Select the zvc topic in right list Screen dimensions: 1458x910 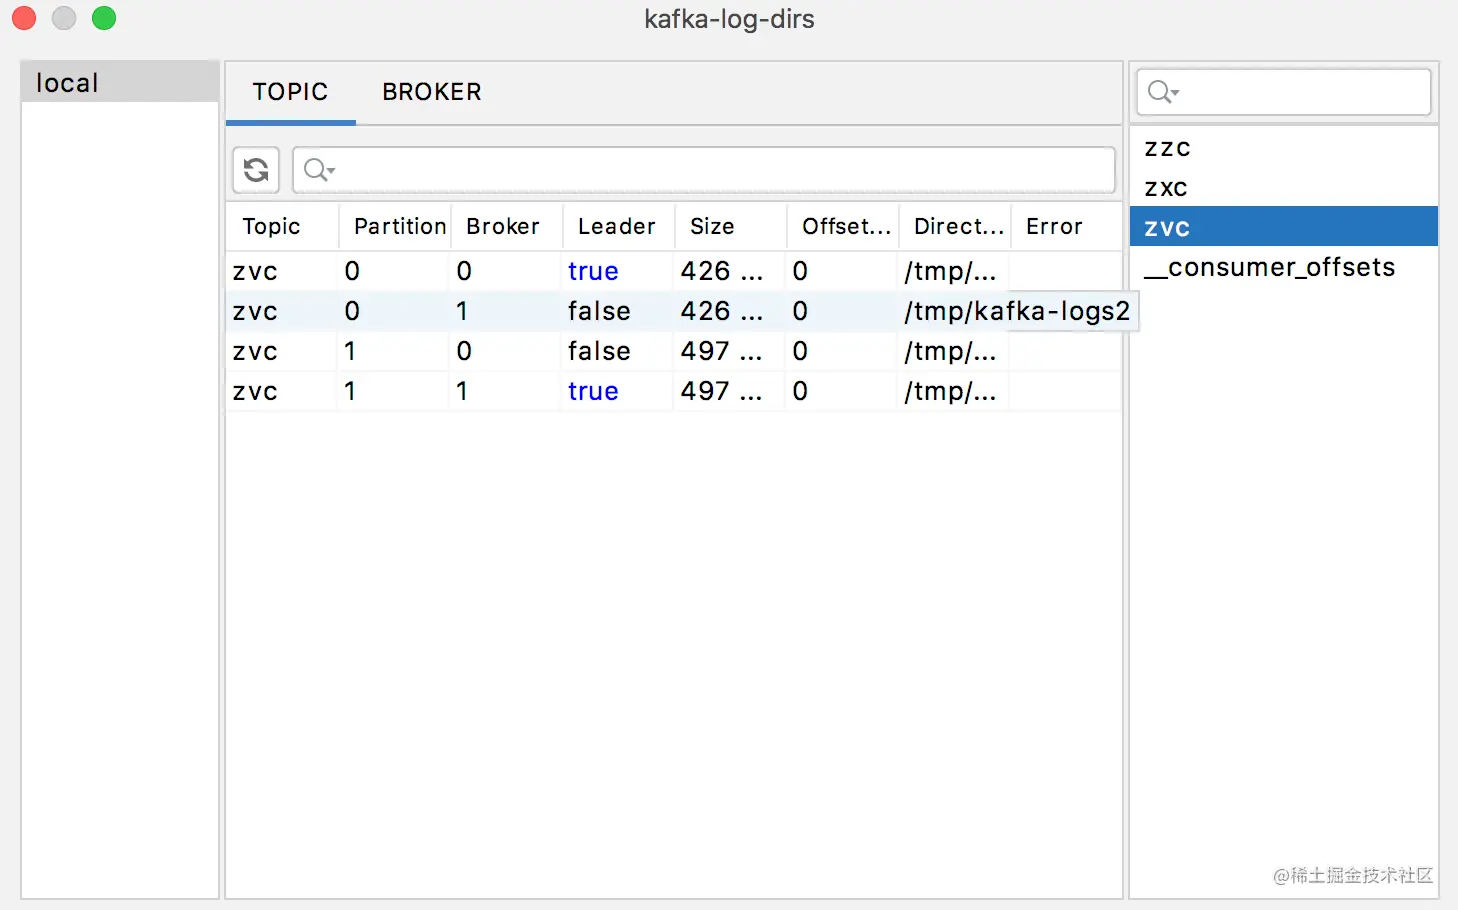coord(1167,228)
